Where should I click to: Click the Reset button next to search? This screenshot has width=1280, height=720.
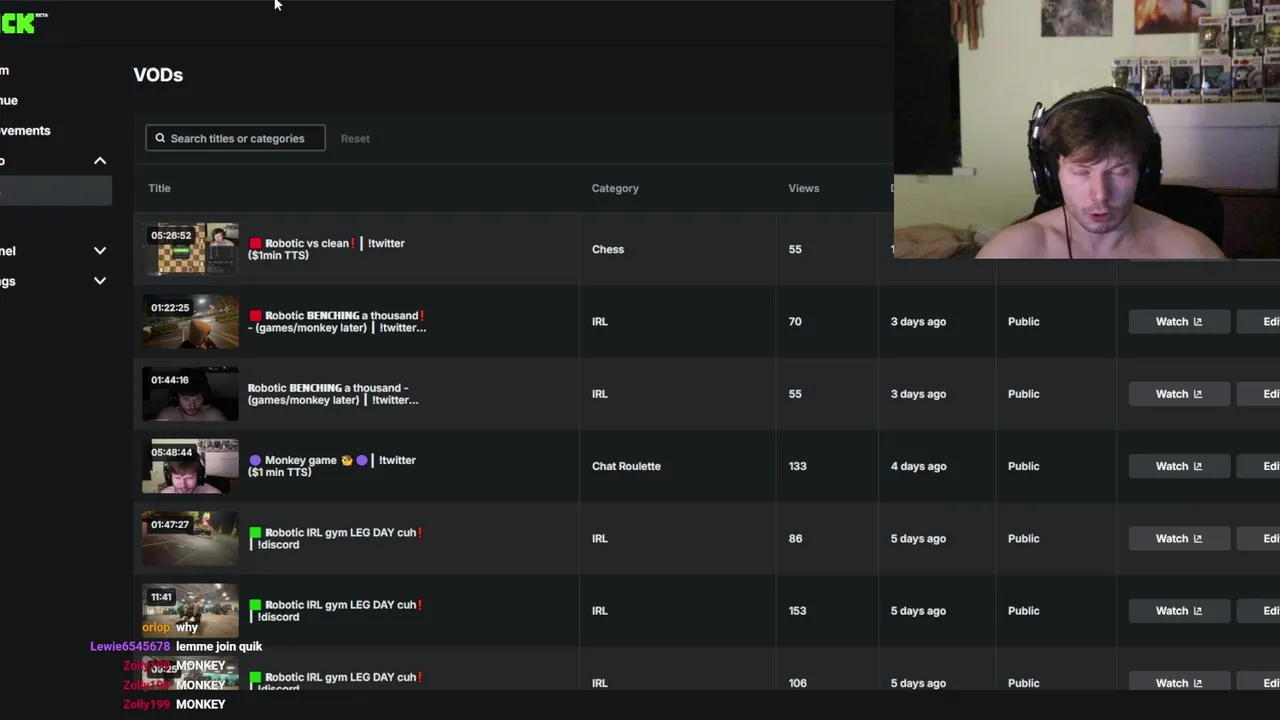point(355,139)
